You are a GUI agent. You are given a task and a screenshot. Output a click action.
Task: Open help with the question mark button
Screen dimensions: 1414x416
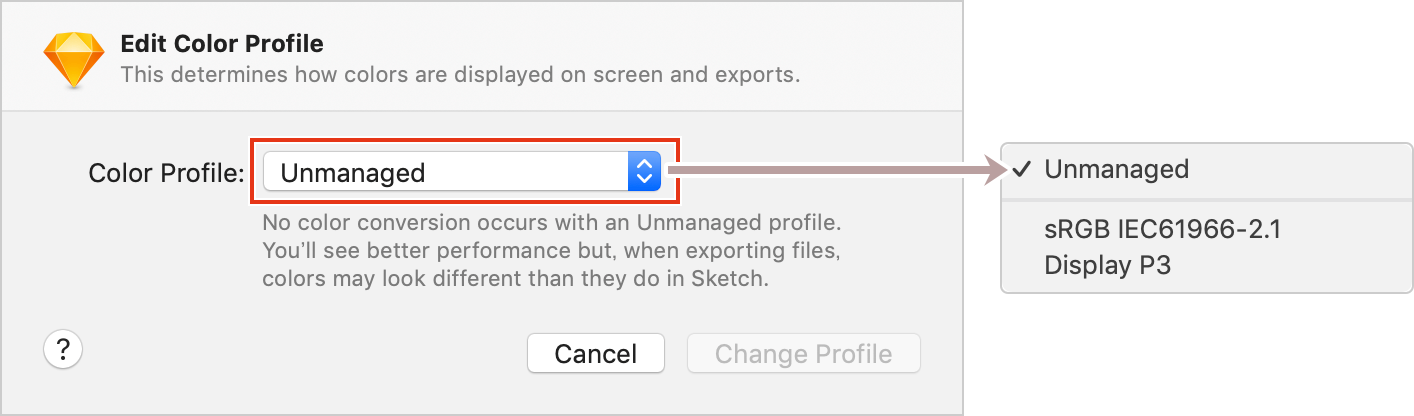click(63, 350)
